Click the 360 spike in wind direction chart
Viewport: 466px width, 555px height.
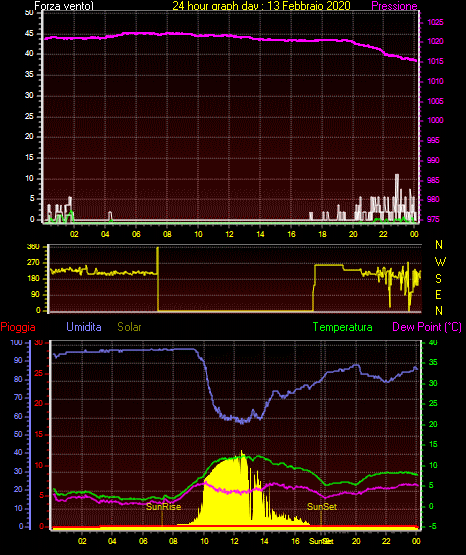[x=158, y=279]
